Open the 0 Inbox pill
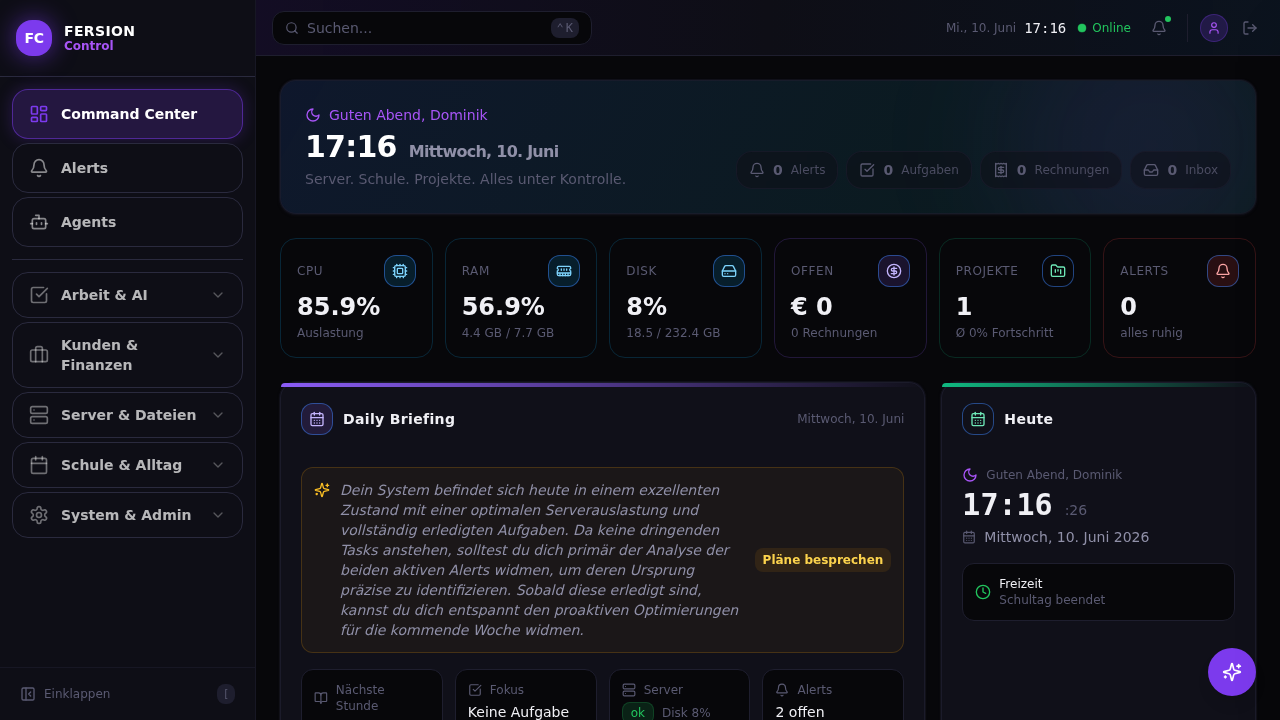The height and width of the screenshot is (720, 1280). point(1180,170)
